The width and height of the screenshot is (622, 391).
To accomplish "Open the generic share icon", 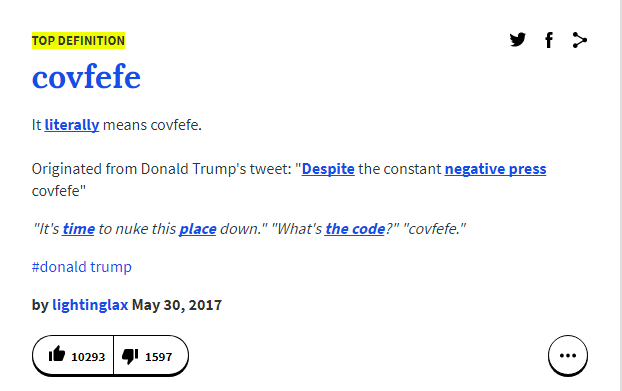I will click(x=580, y=40).
